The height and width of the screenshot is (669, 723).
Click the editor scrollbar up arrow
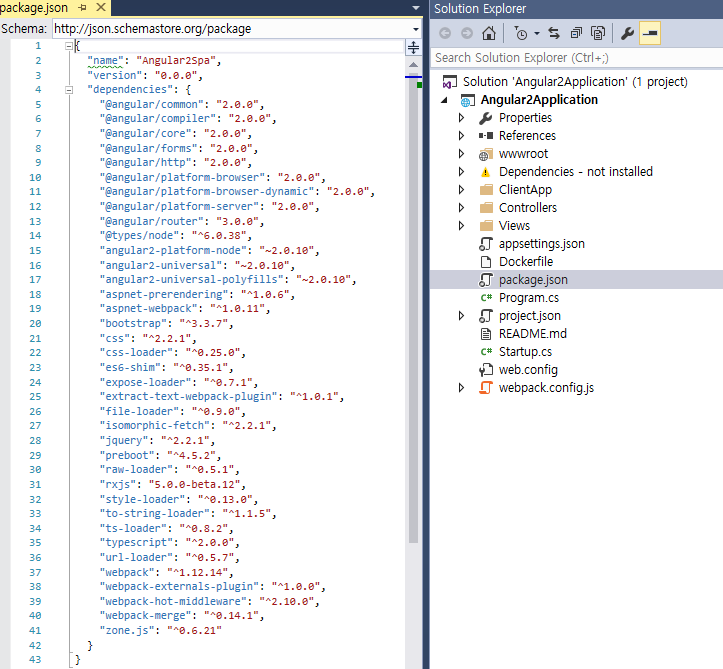414,65
